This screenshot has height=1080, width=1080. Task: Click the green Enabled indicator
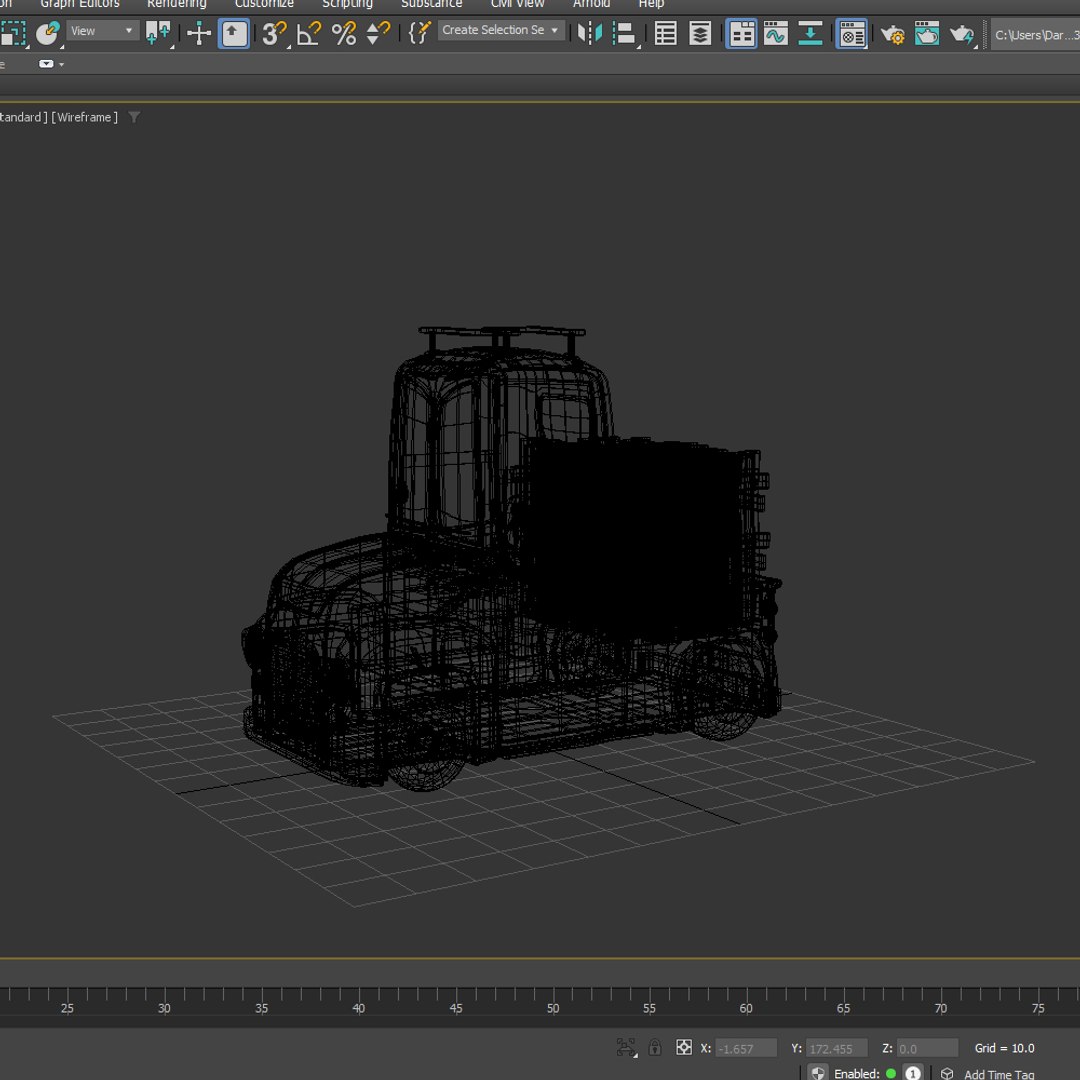[891, 1073]
